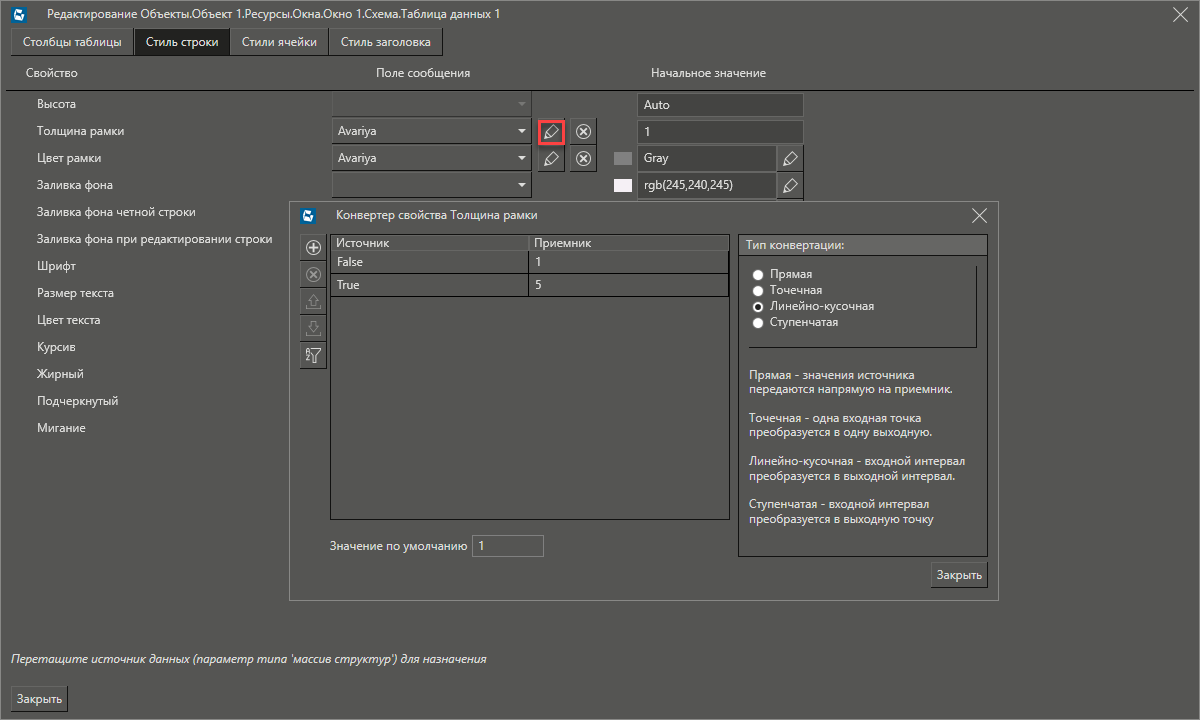Select the Значение по умолчанию input field
The height and width of the screenshot is (720, 1200).
tap(508, 545)
